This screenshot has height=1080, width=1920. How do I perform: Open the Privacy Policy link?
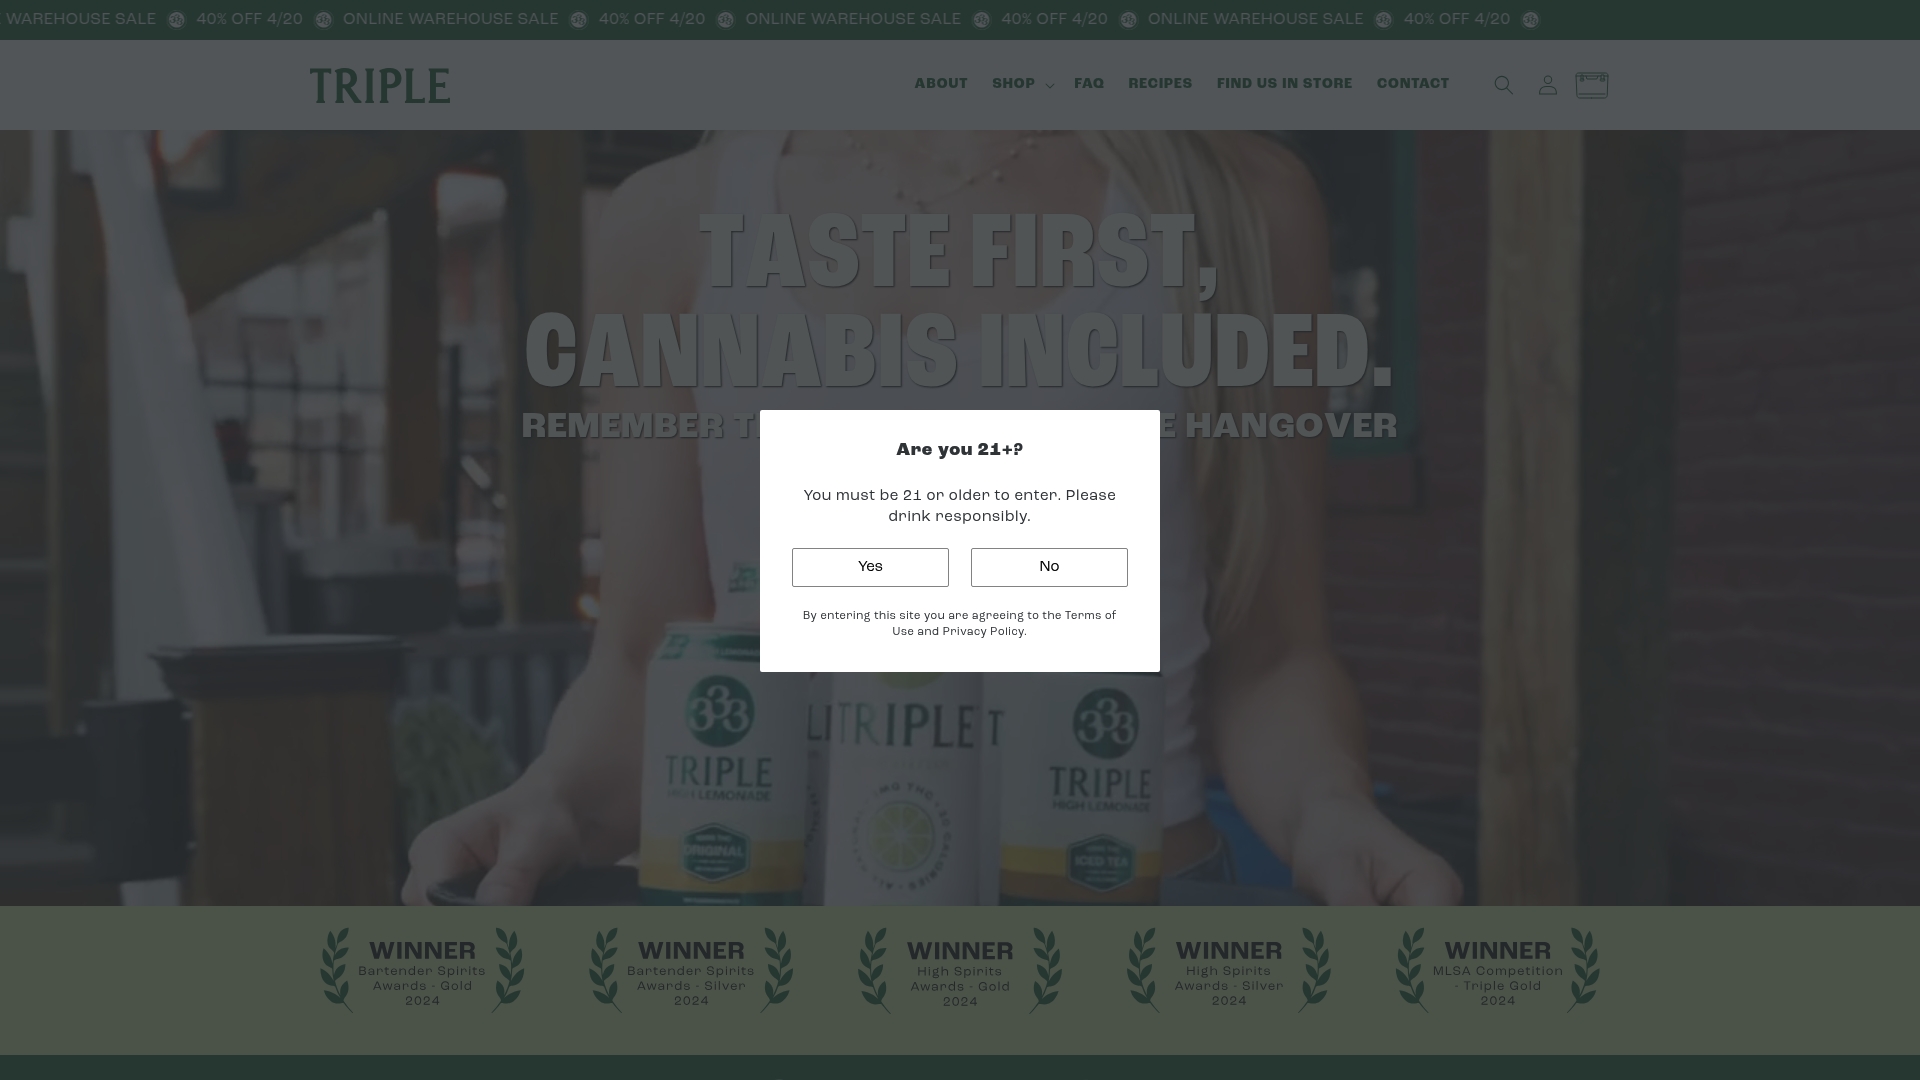pyautogui.click(x=982, y=632)
